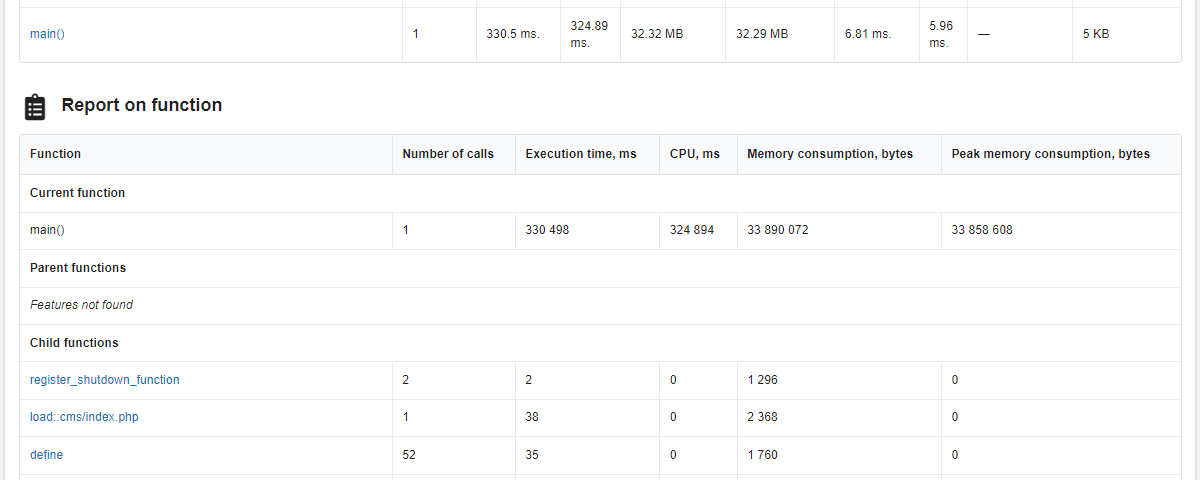The height and width of the screenshot is (480, 1200).
Task: Click the CPU, ms column header
Action: (695, 154)
